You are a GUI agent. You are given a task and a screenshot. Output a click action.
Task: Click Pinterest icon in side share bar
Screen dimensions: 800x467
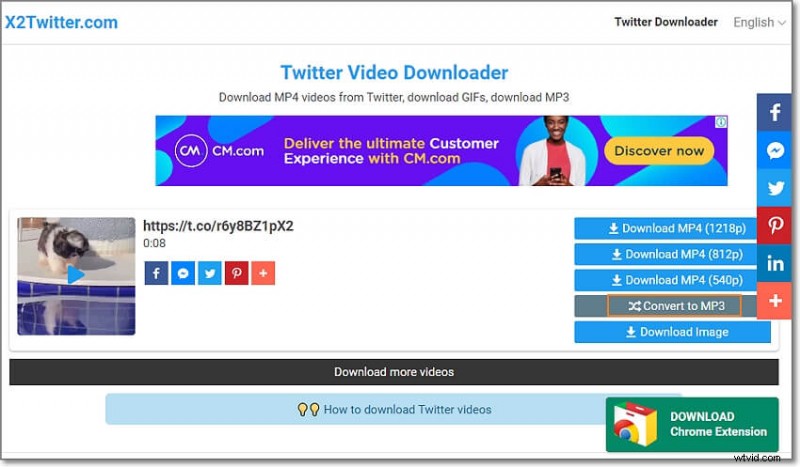coord(774,225)
